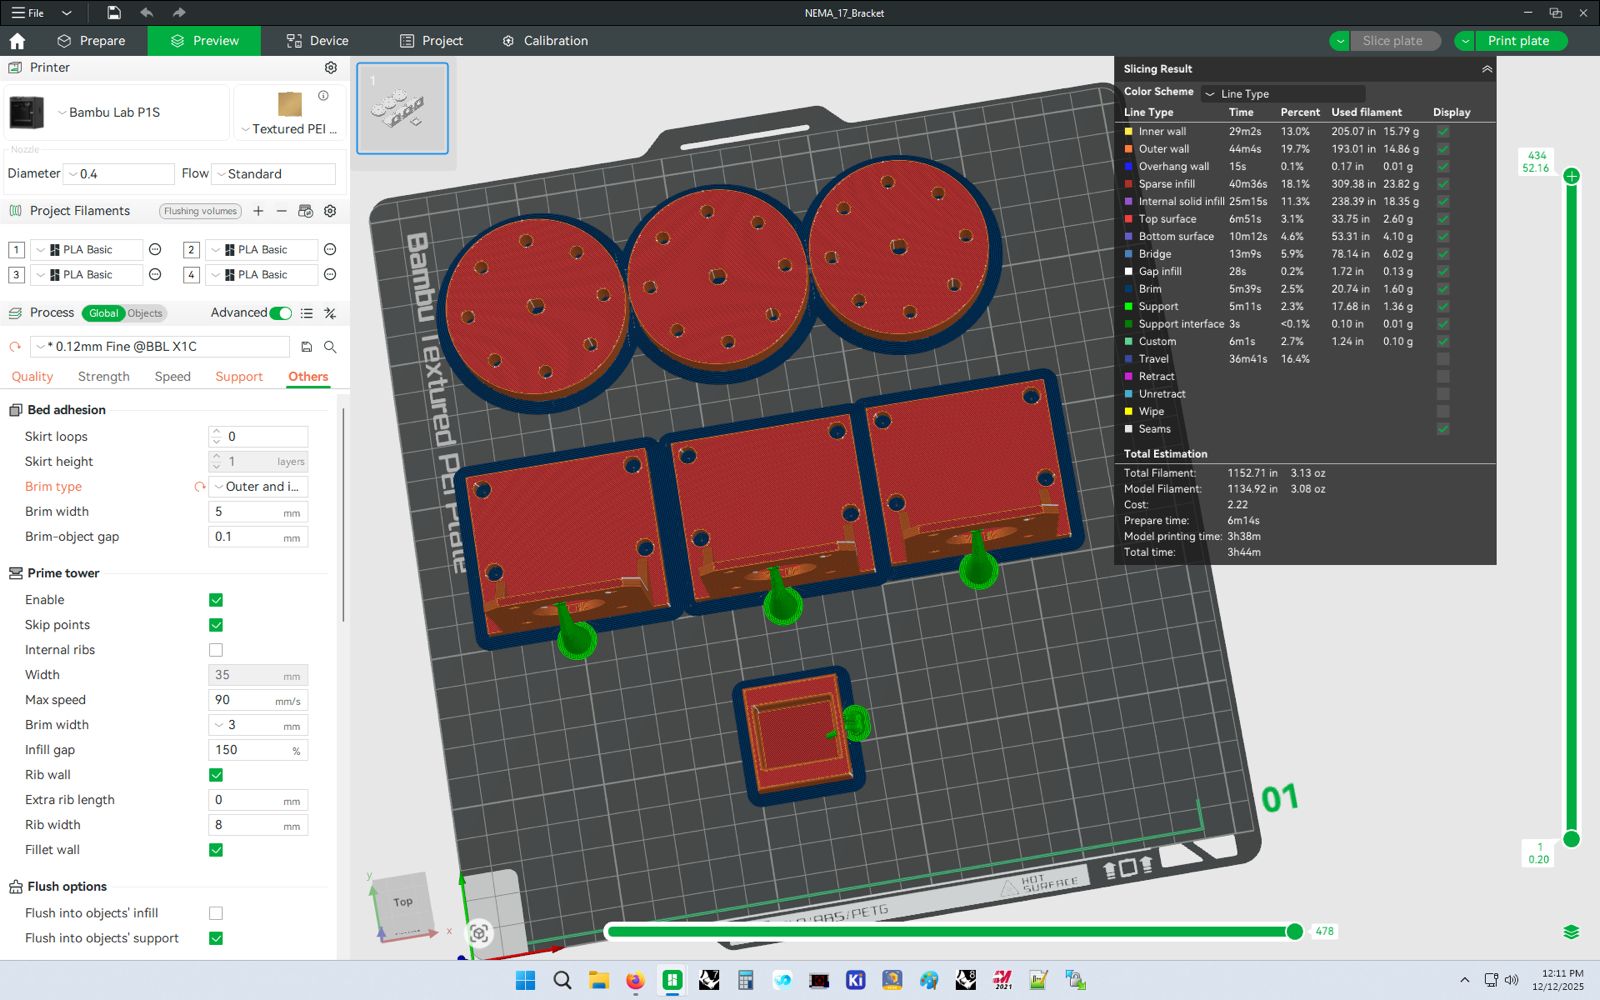Enable Flush into objects' infill
The height and width of the screenshot is (1000, 1600).
coord(216,913)
